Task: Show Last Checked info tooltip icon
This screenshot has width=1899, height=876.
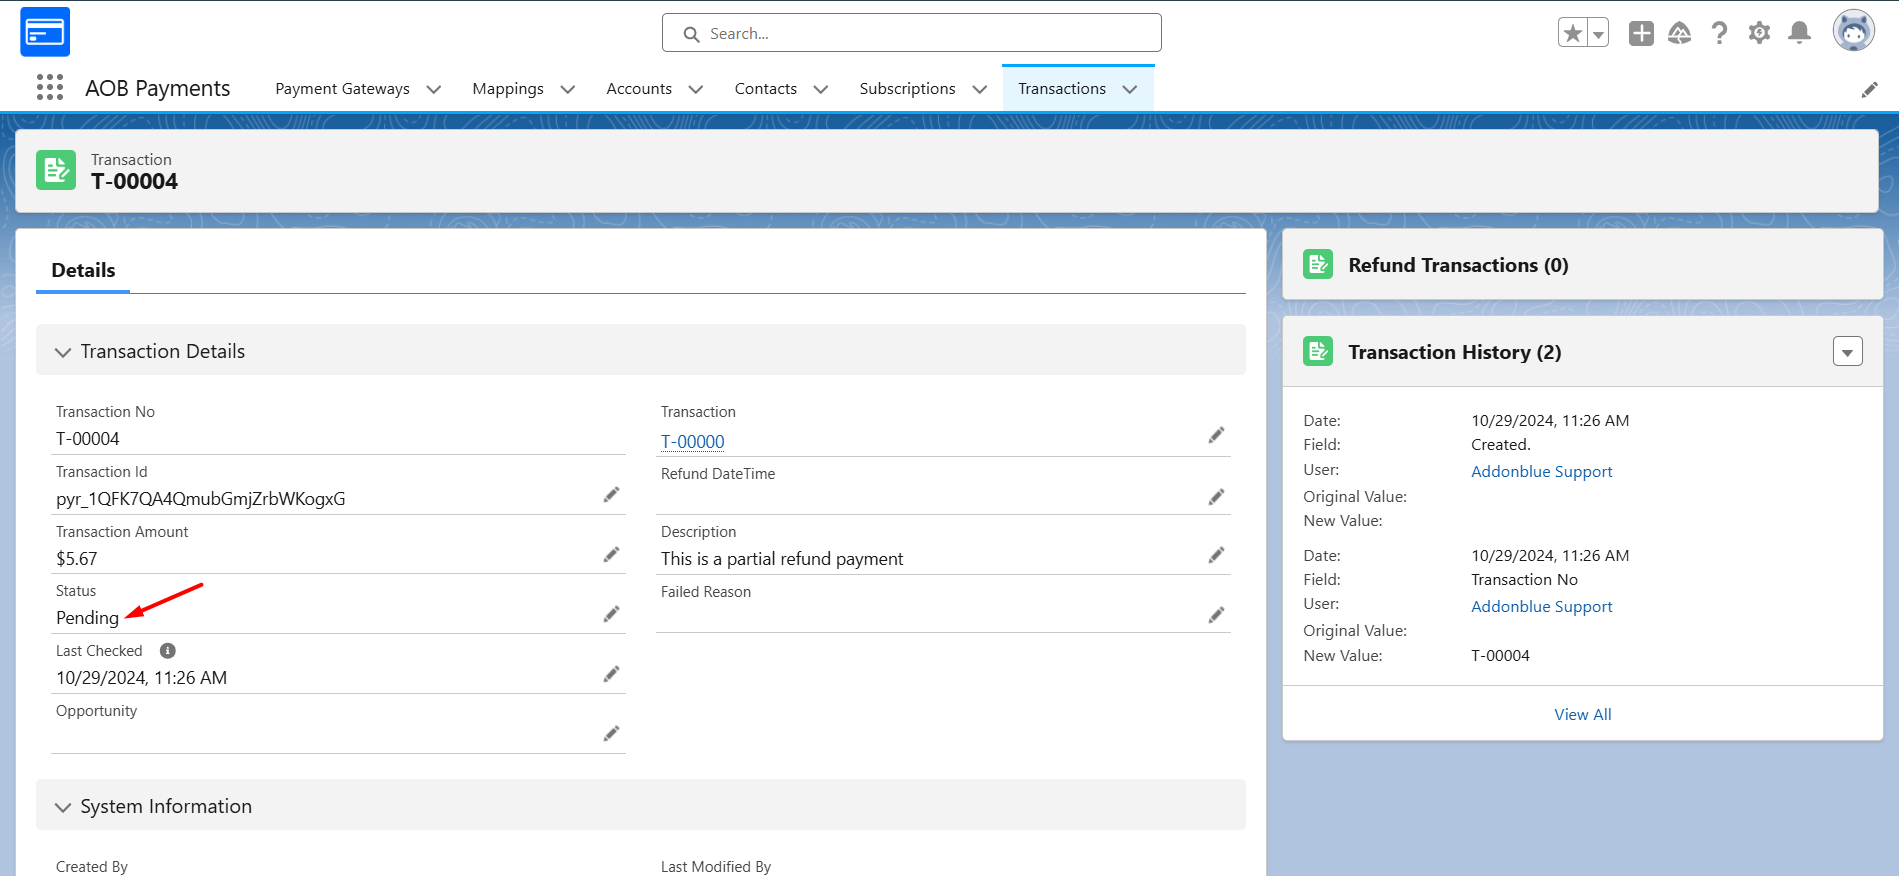Action: [168, 651]
